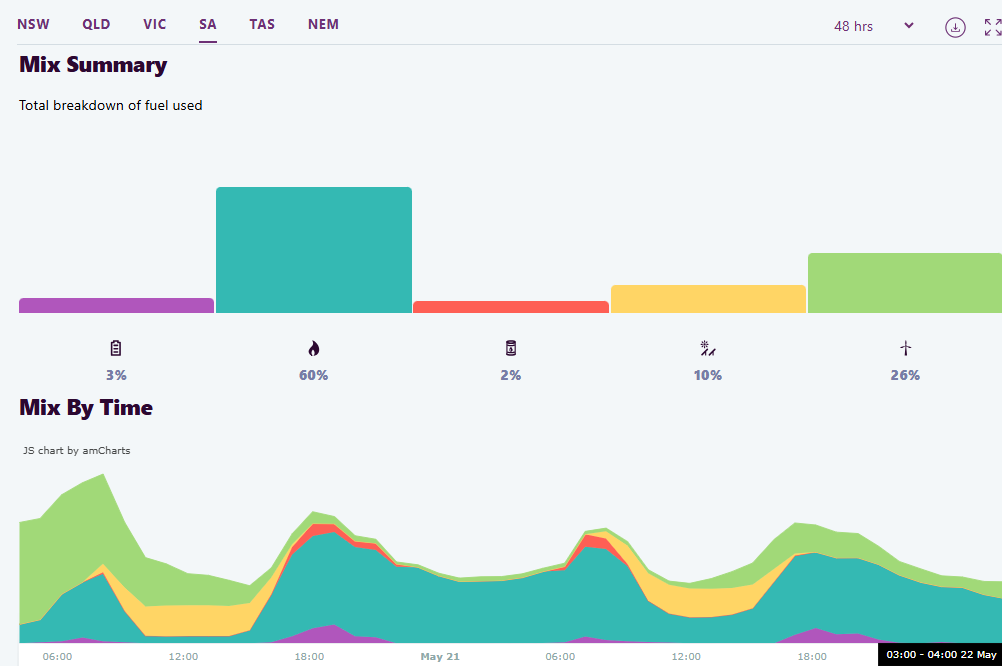
Task: Click the purple battery summary bar
Action: click(116, 306)
